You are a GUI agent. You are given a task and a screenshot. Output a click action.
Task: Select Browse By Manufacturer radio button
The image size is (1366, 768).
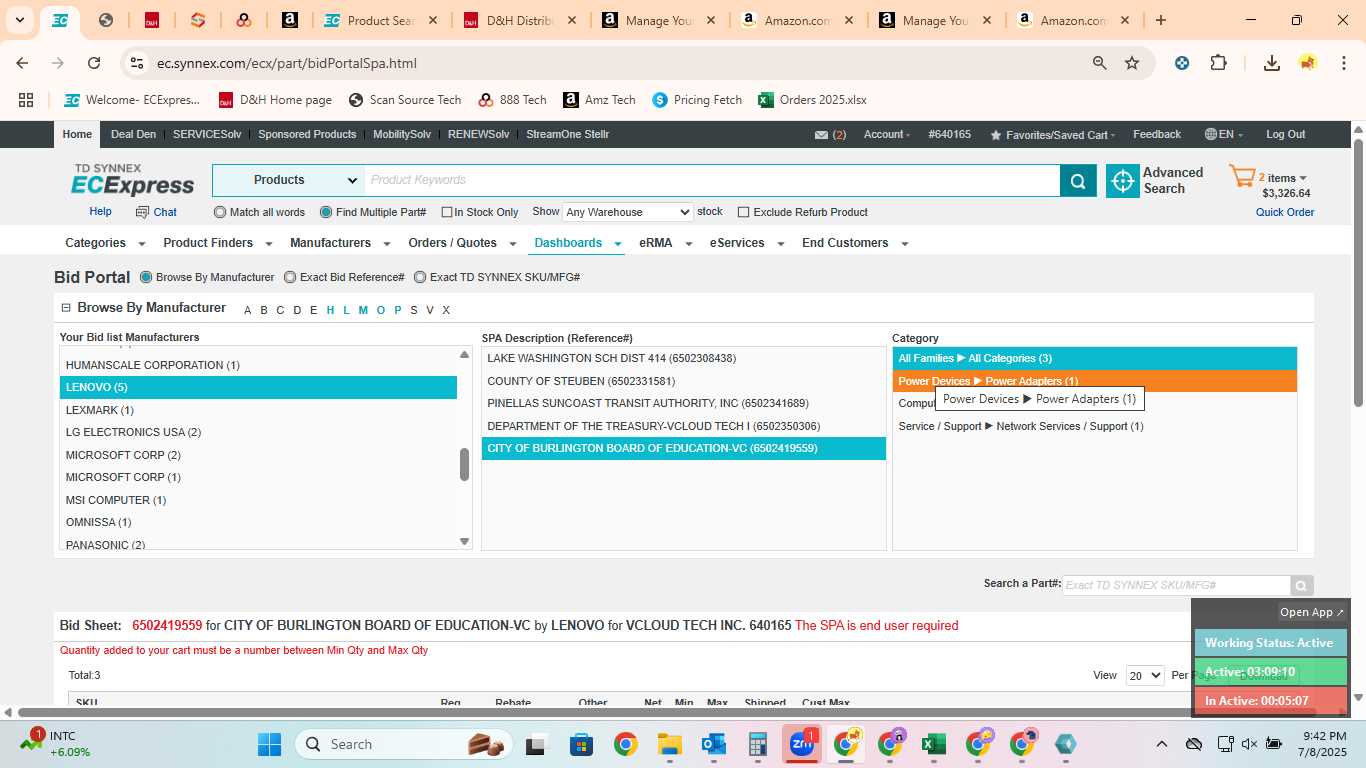click(146, 277)
